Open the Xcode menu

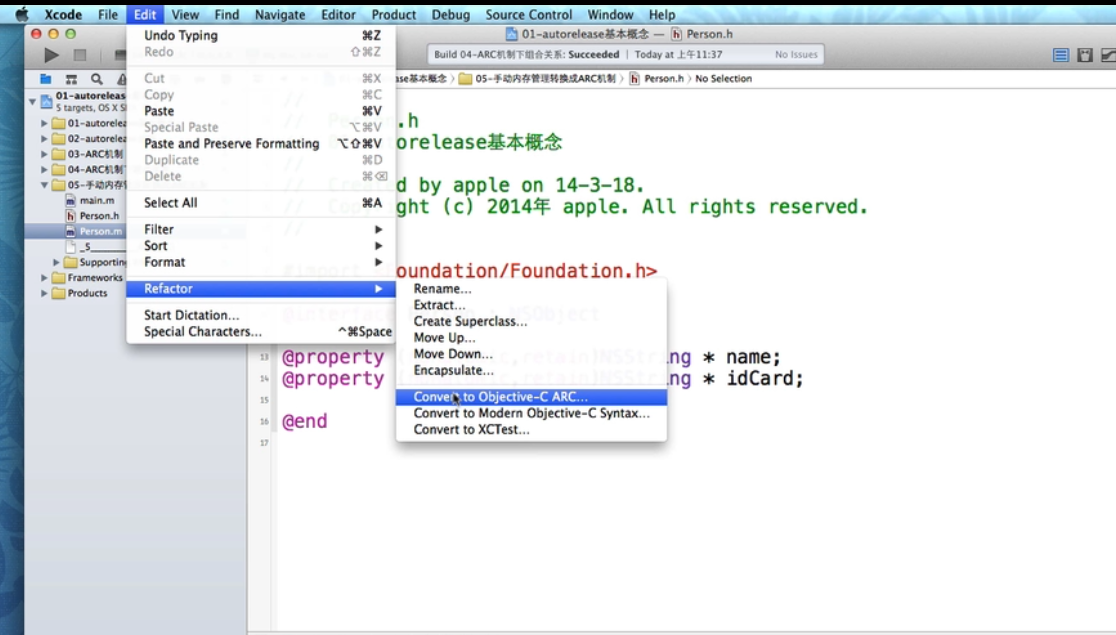[63, 14]
